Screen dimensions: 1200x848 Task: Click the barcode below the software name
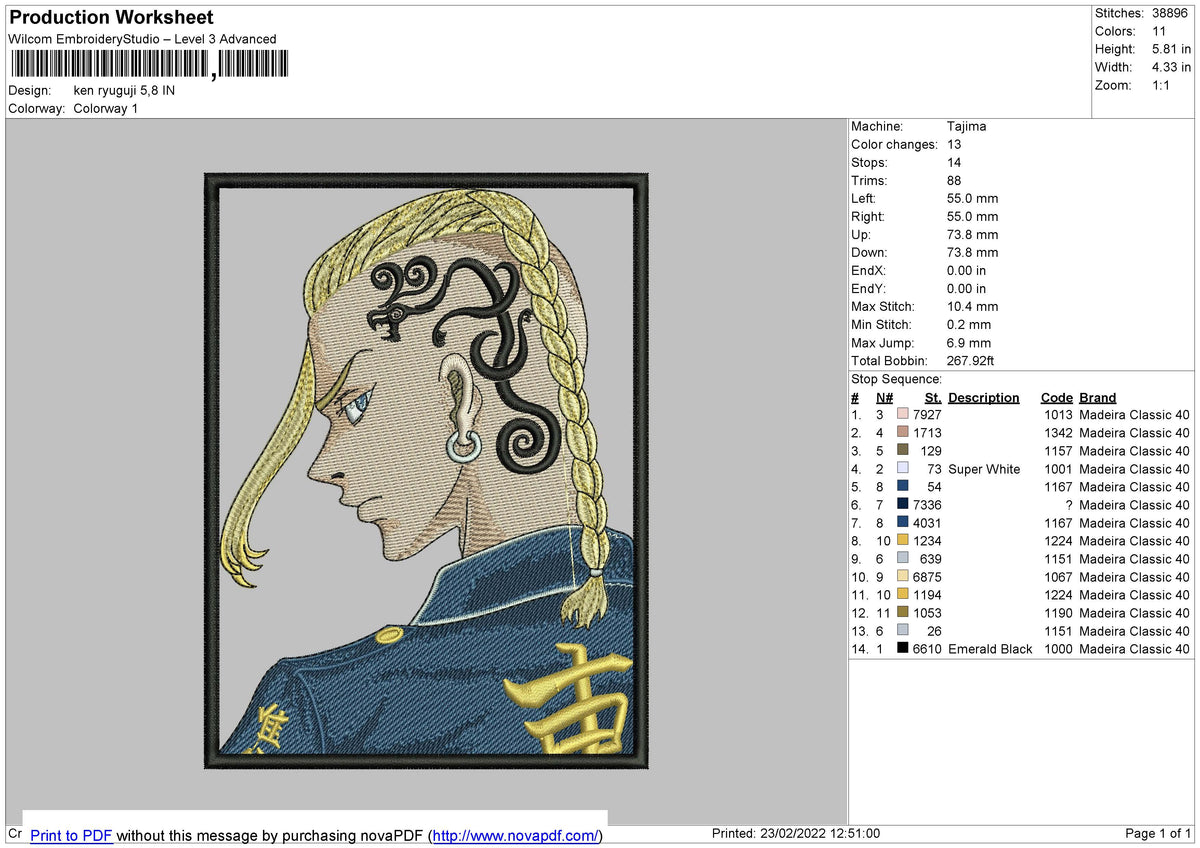pos(148,65)
